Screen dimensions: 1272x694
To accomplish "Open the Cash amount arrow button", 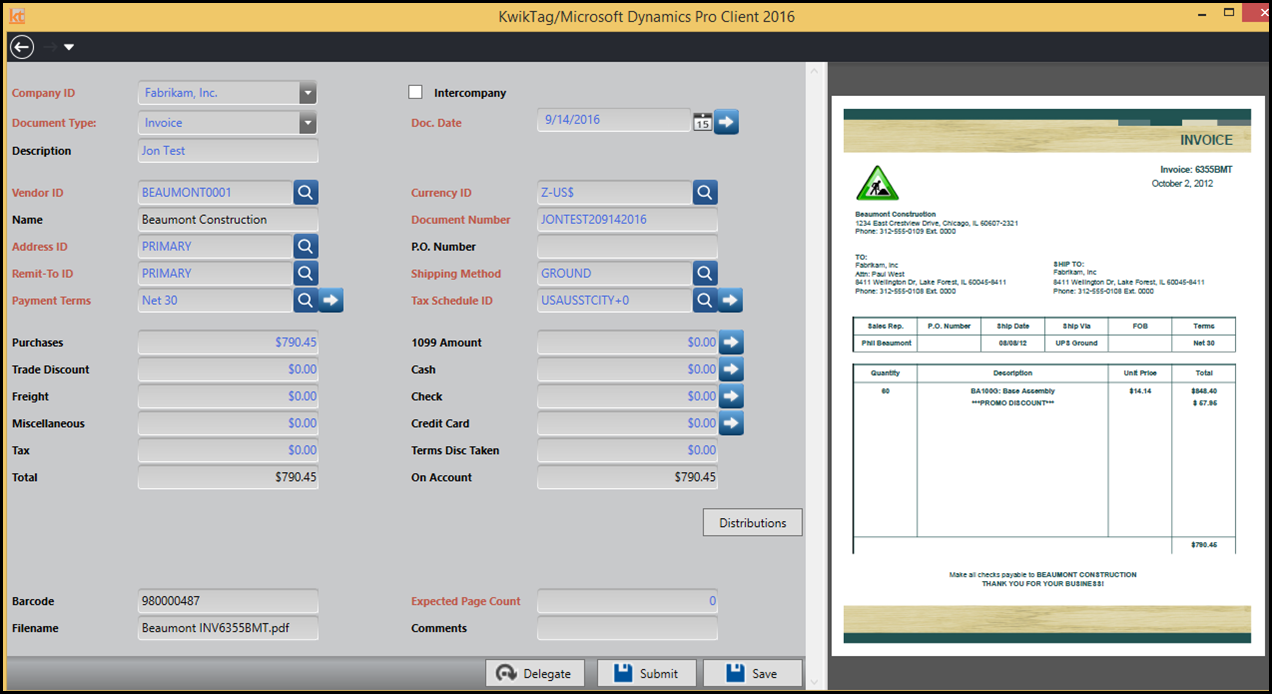I will coord(732,369).
